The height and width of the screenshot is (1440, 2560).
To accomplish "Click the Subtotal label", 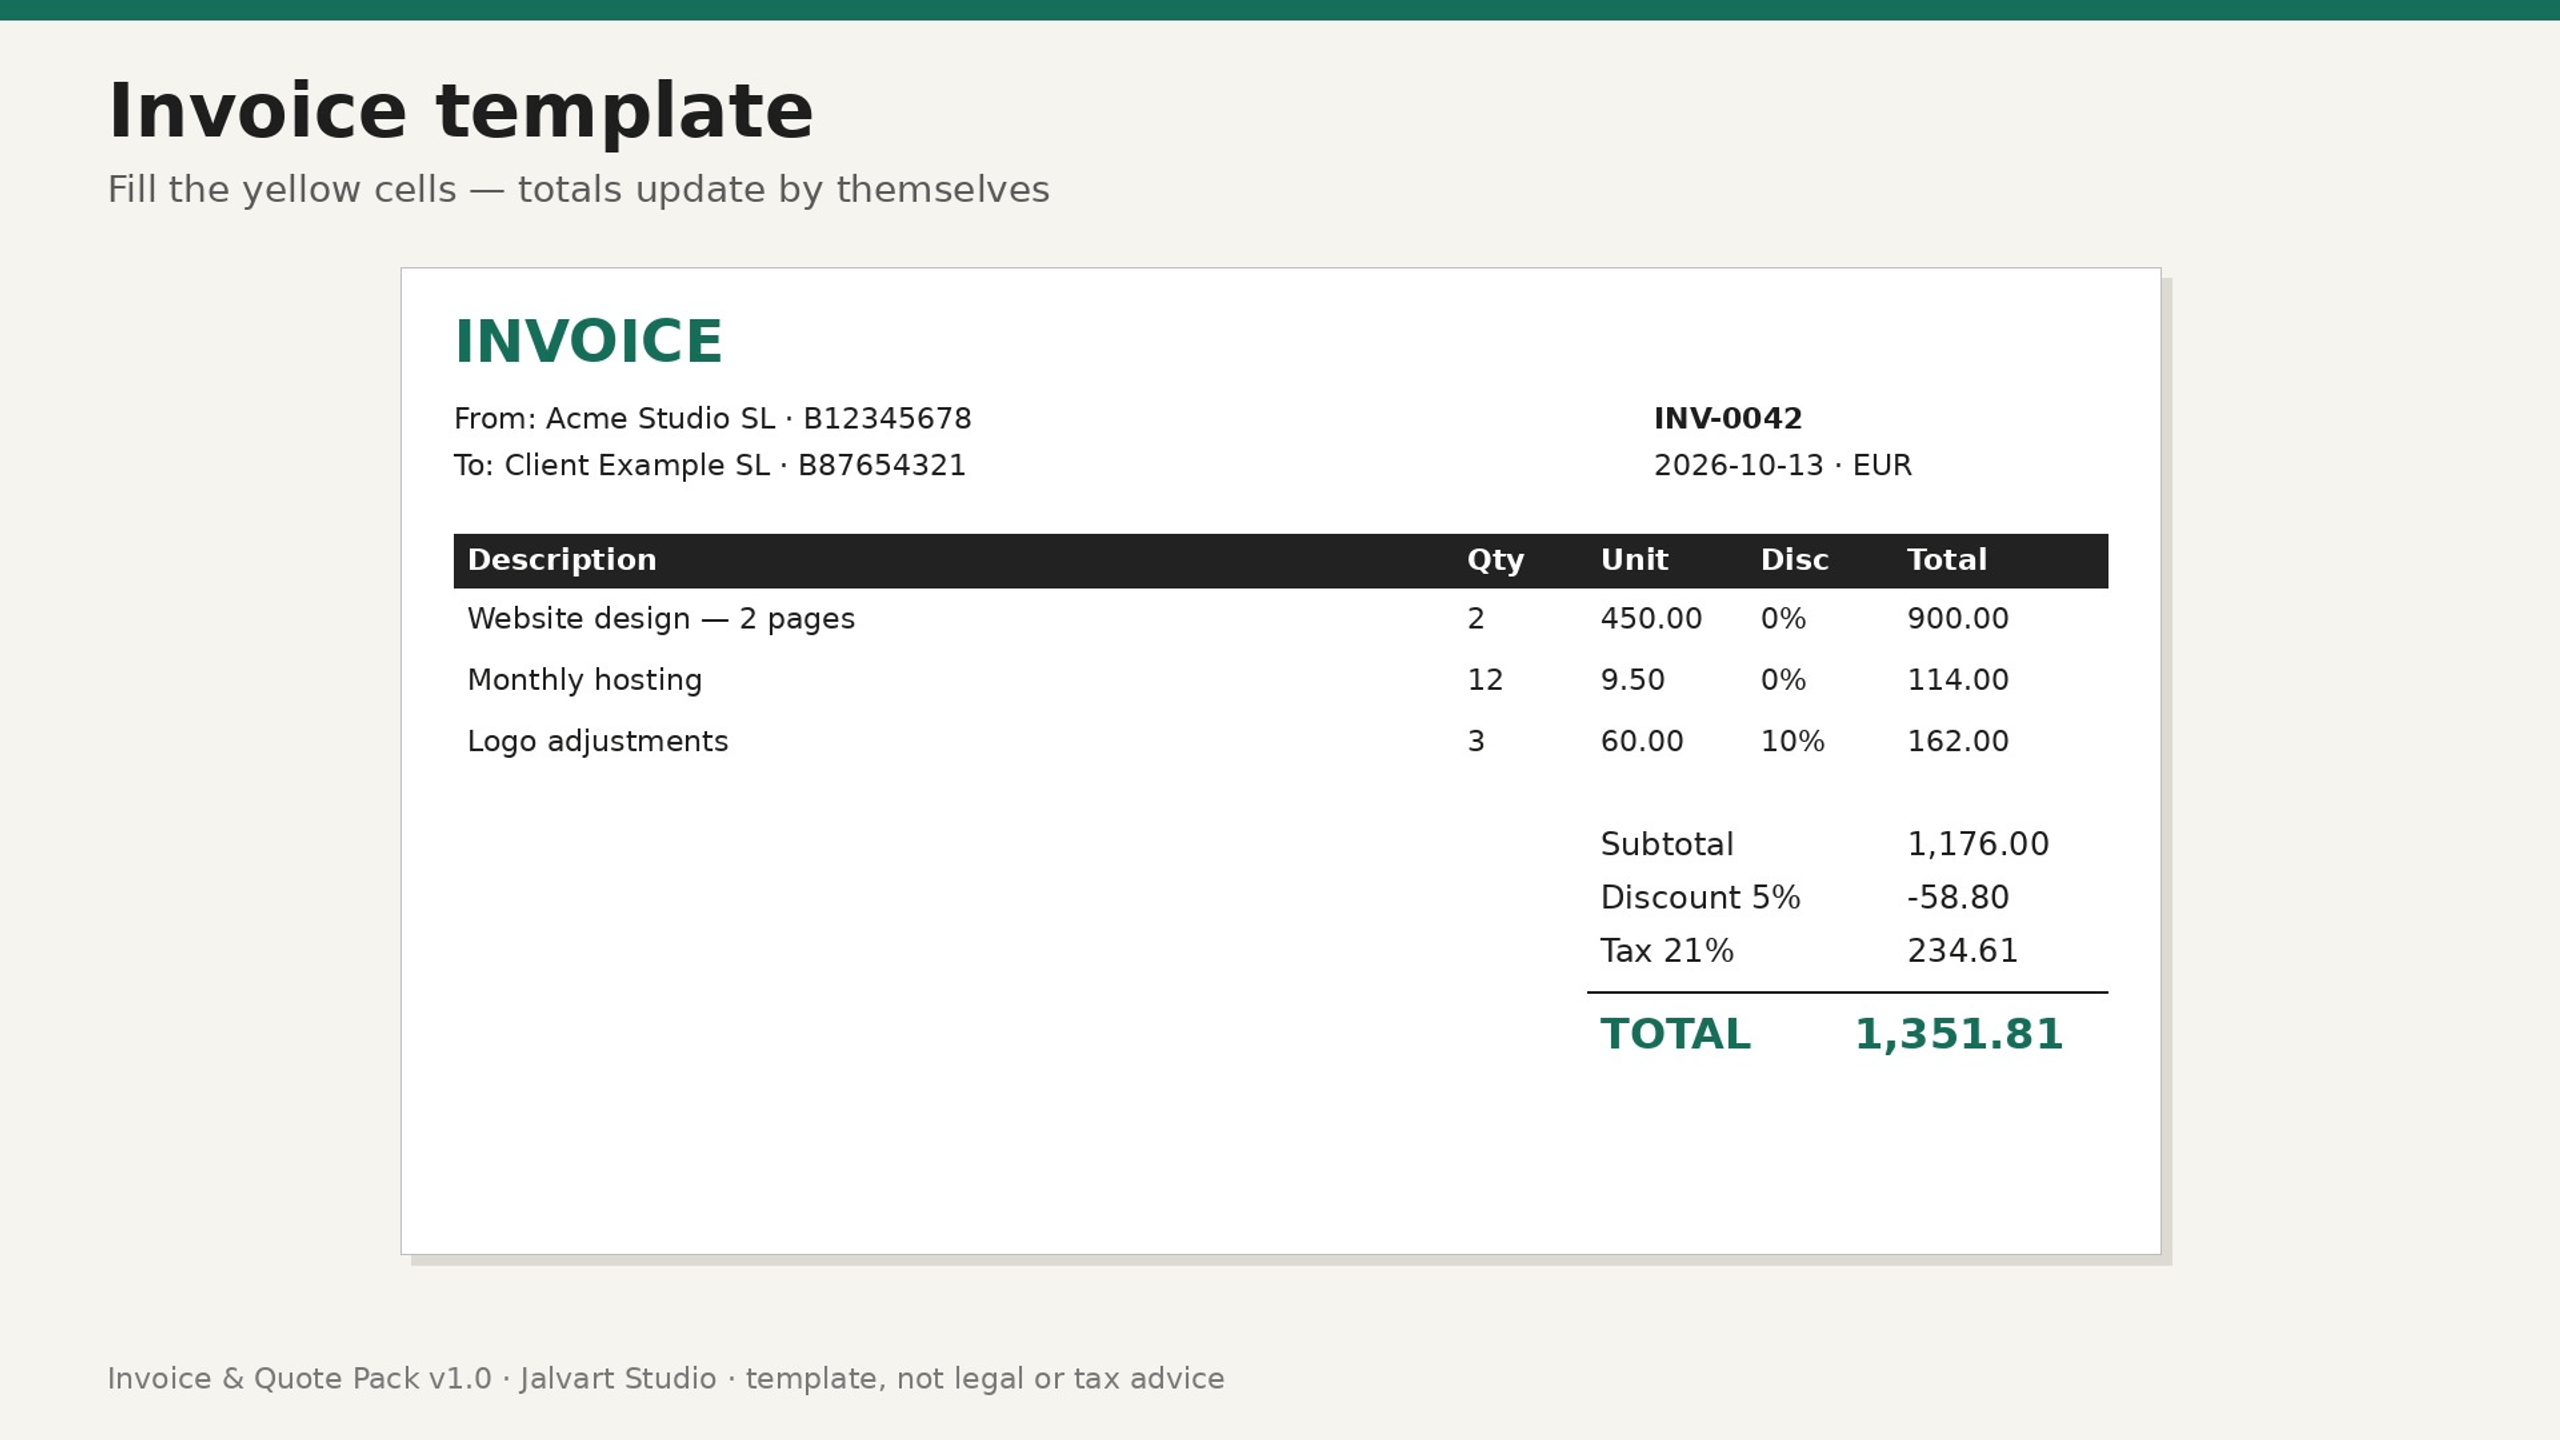I will 1666,845.
